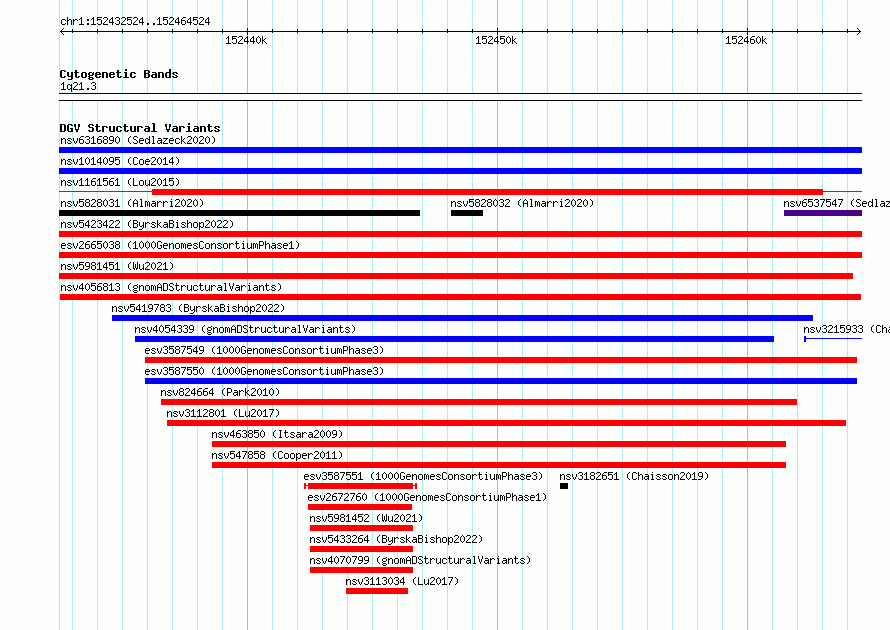Click the red bar of nsv3113034
Image resolution: width=890 pixels, height=630 pixels.
(377, 591)
